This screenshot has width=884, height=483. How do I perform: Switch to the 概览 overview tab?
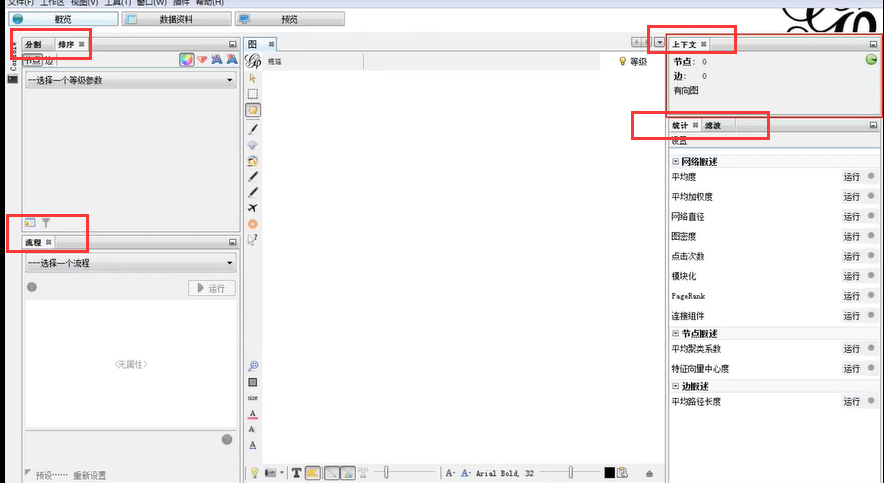click(63, 19)
